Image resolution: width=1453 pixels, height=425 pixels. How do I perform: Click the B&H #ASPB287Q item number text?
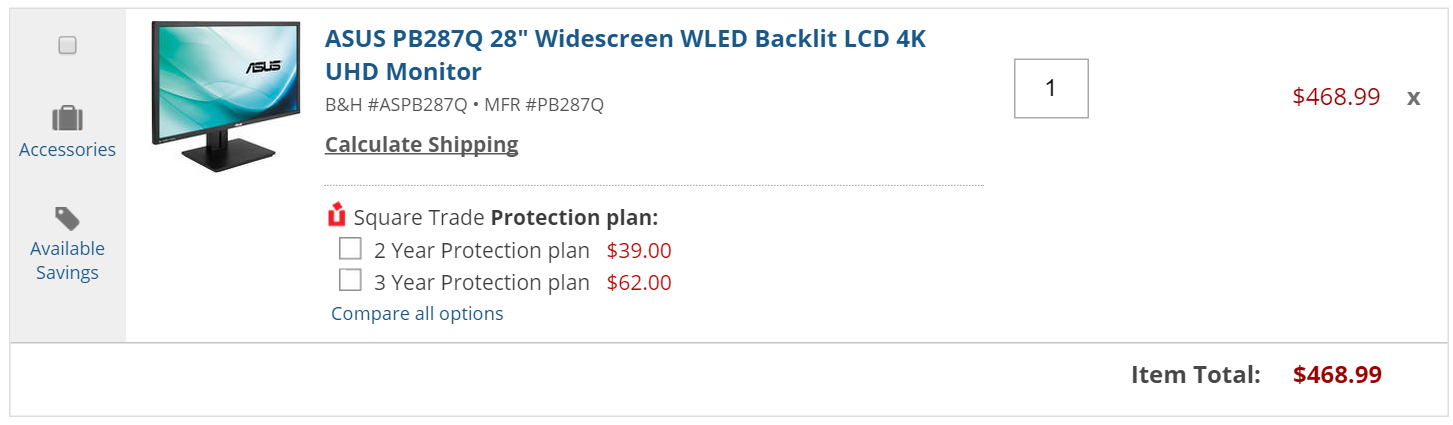coord(396,104)
